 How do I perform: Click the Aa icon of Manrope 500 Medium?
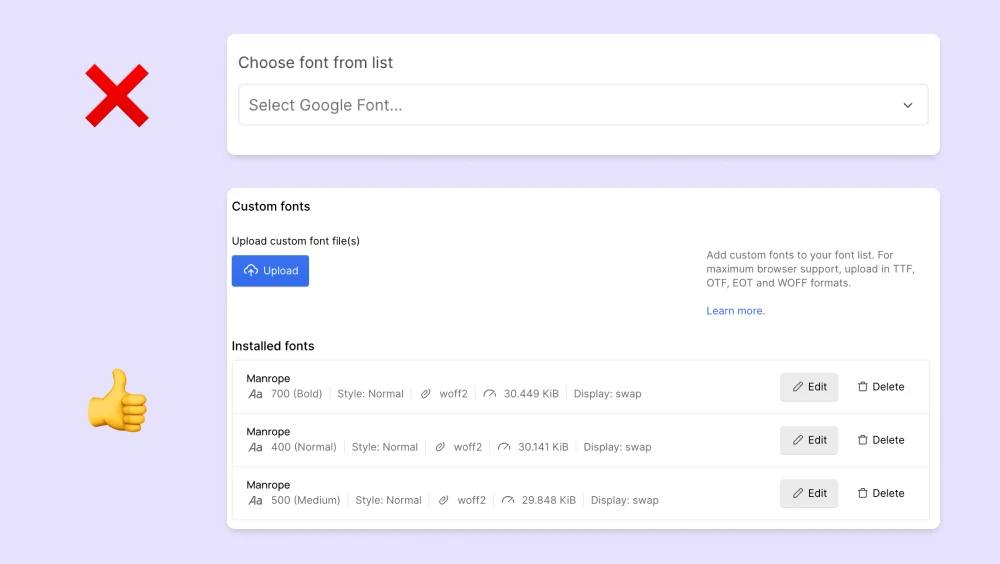click(255, 500)
